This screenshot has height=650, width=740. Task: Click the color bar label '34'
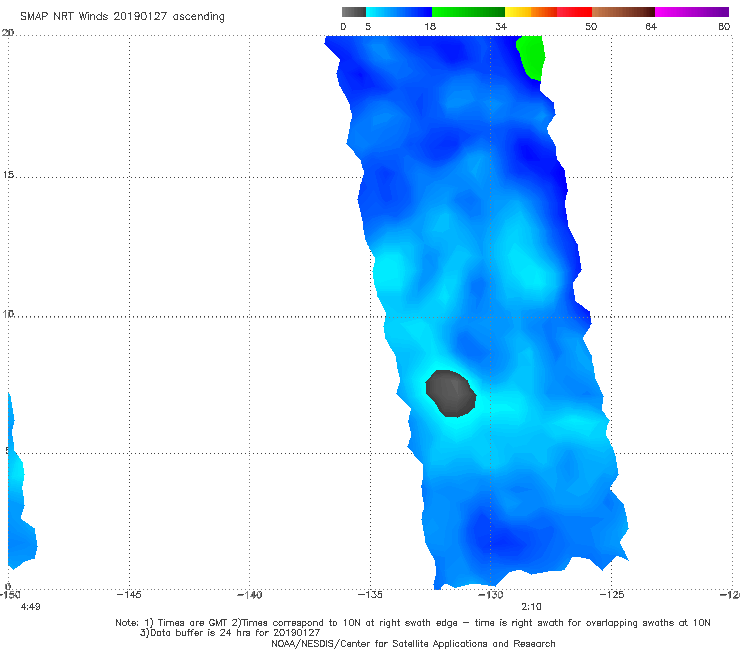click(x=501, y=26)
